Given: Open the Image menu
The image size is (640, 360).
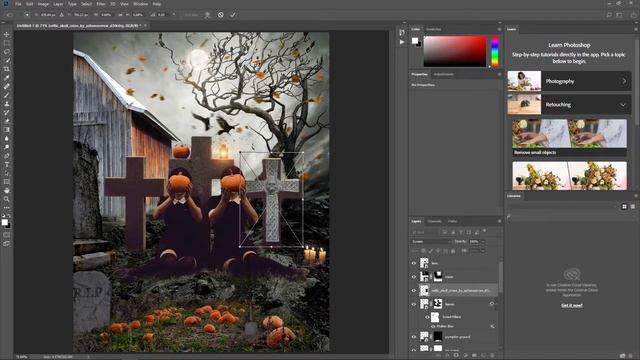Looking at the screenshot, I should 43,4.
